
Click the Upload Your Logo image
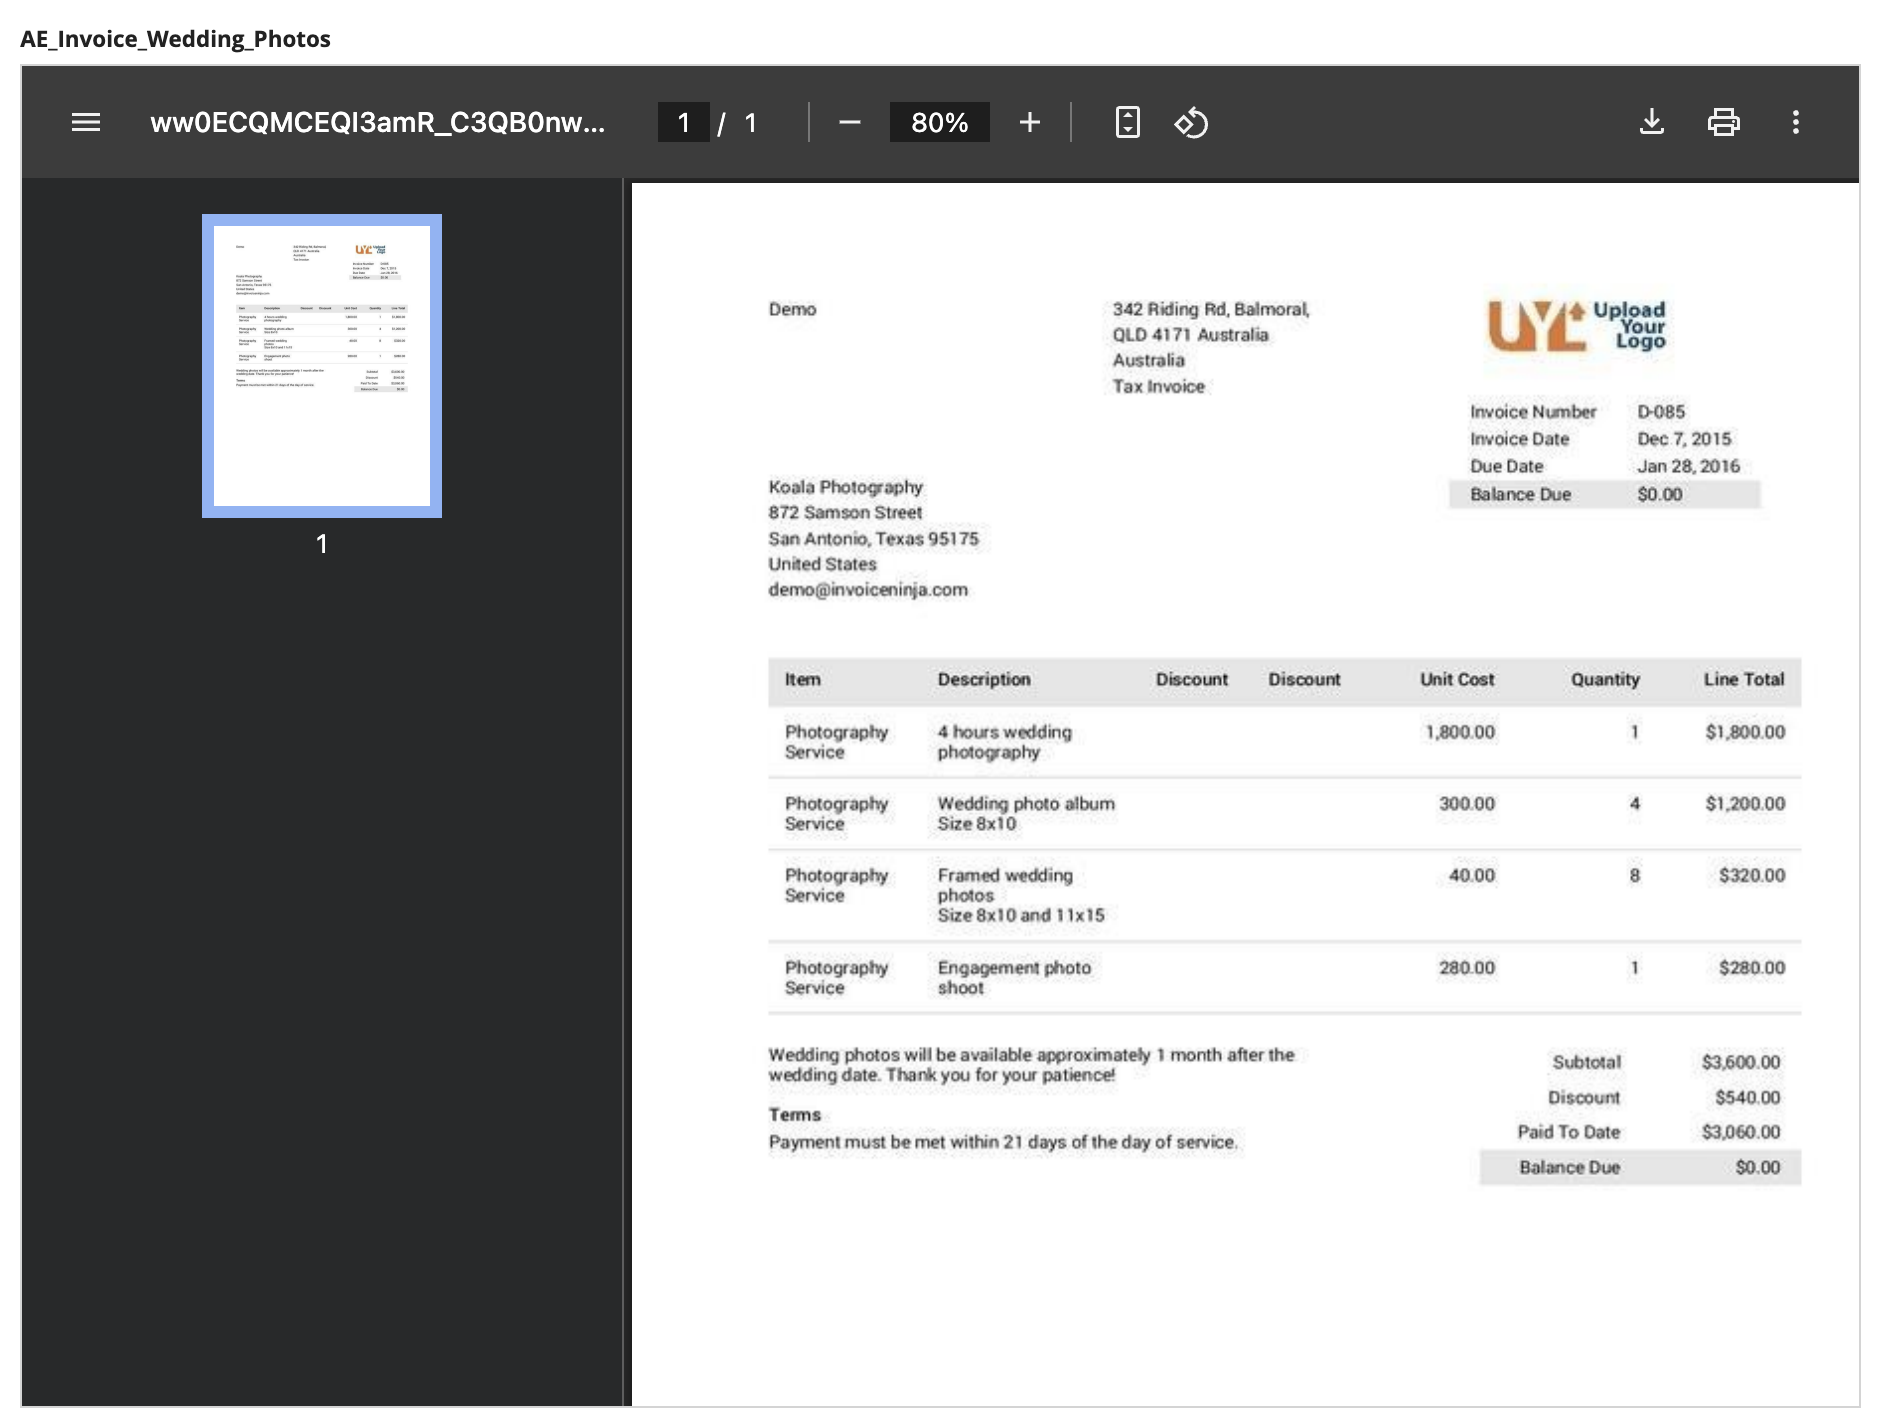1577,326
